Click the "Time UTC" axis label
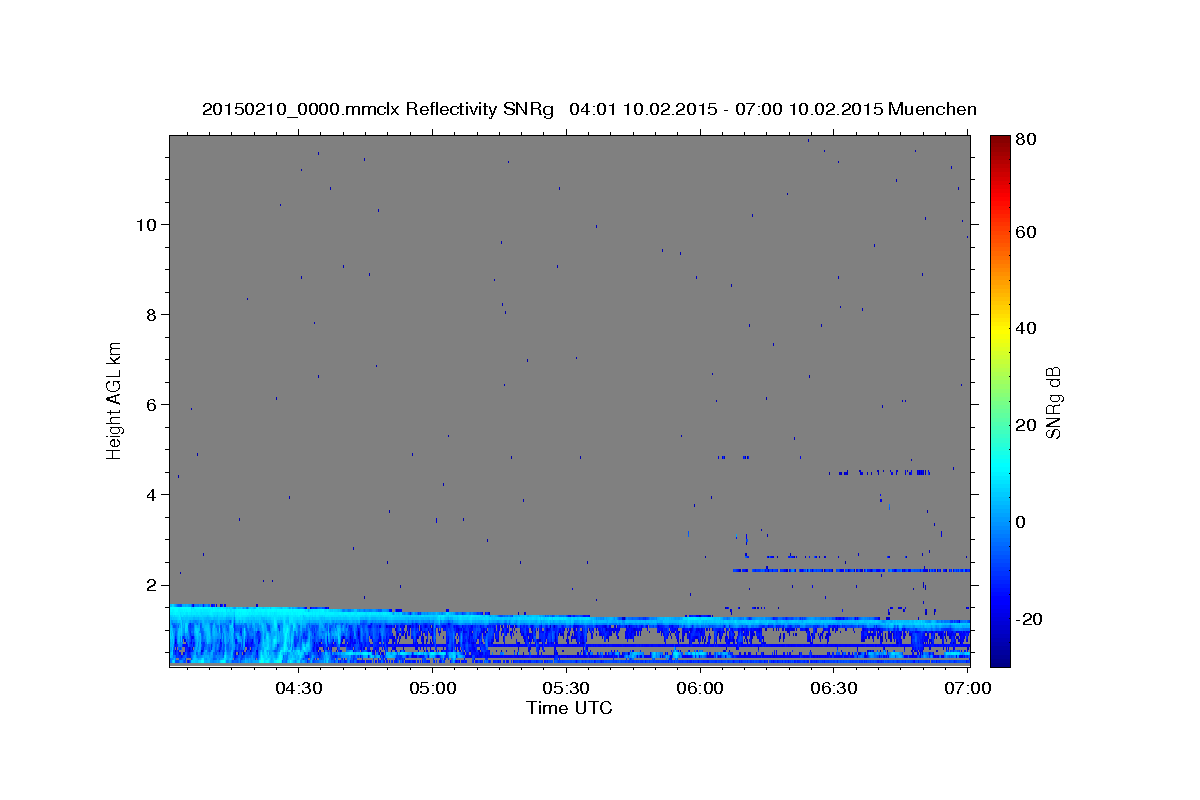Image resolution: width=1200 pixels, height=800 pixels. [569, 708]
